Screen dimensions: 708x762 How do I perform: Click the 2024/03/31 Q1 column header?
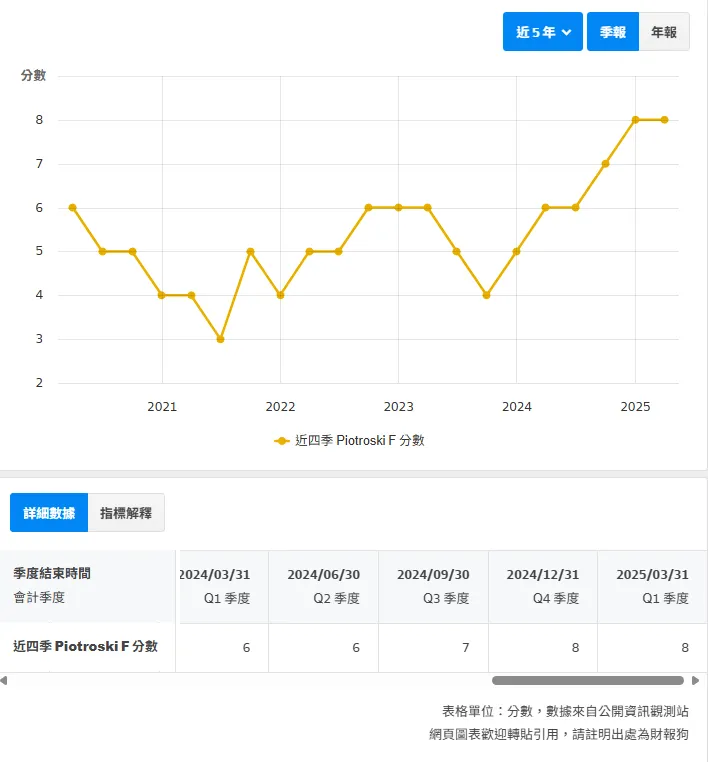(224, 587)
